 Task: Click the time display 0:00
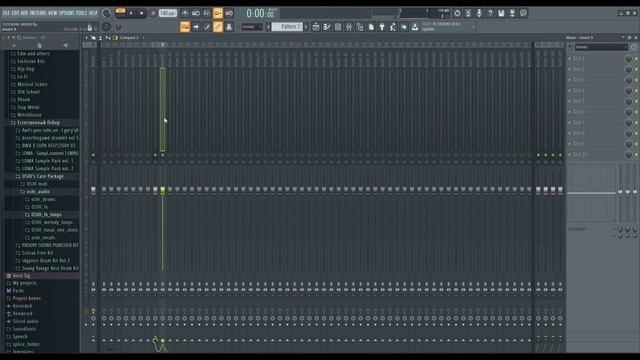[260, 13]
